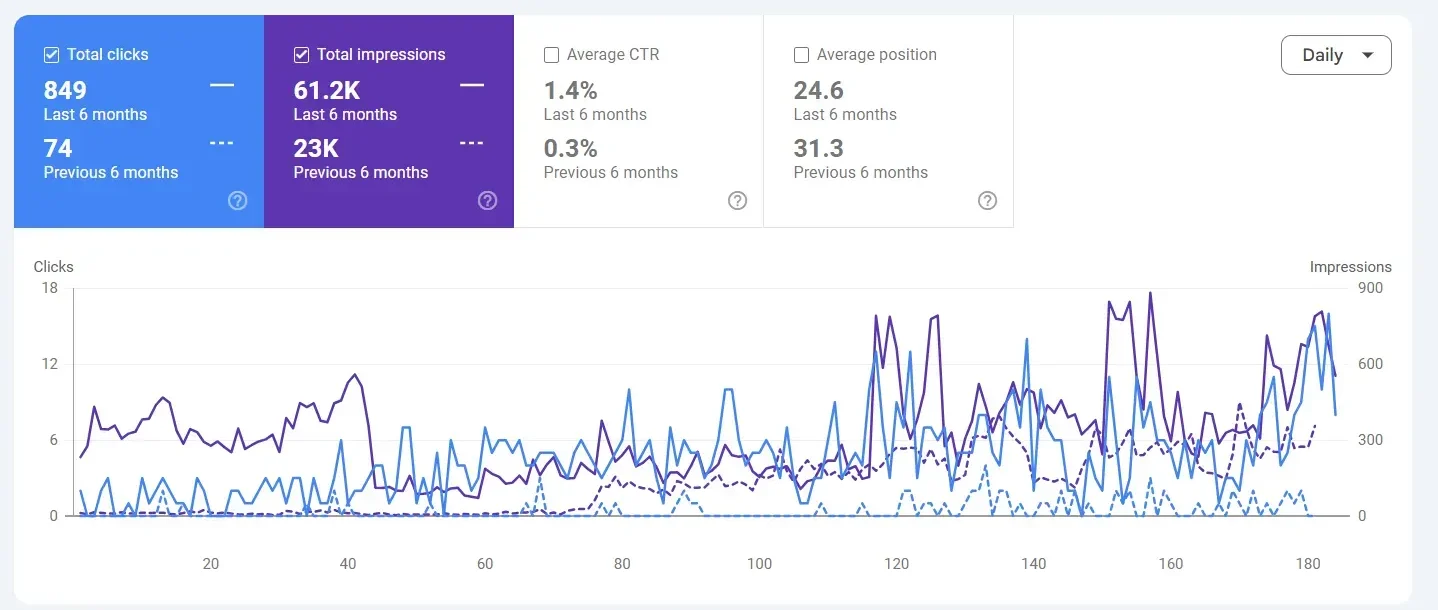The width and height of the screenshot is (1438, 610).
Task: Click the tallest impressions peak on the chart
Action: (1152, 292)
